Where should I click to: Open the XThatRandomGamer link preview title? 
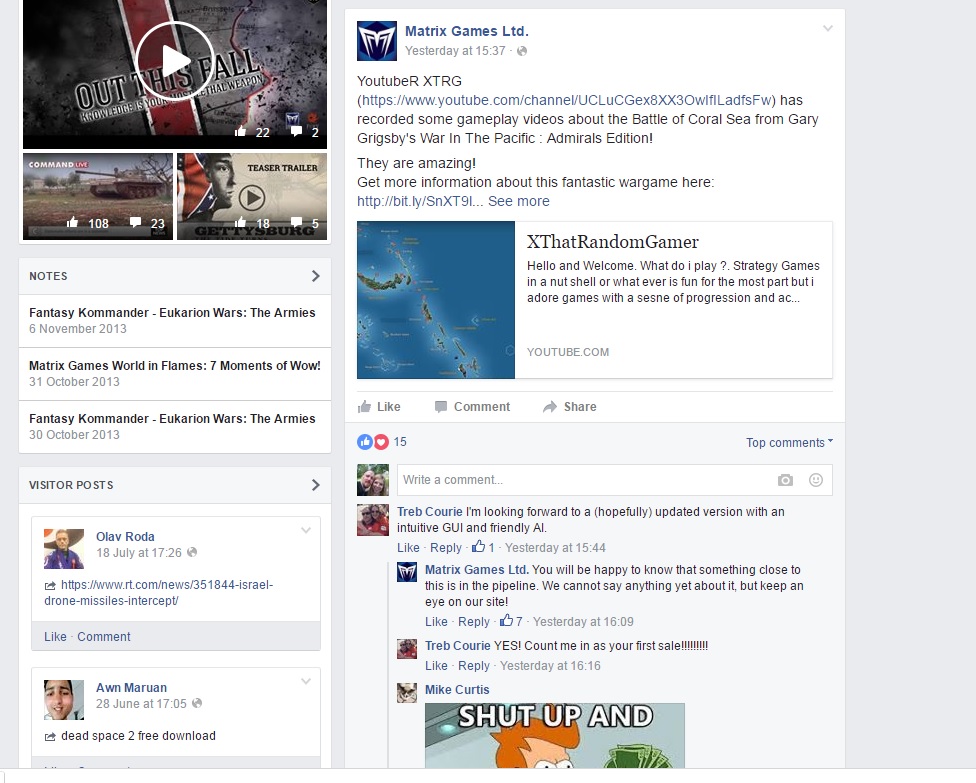point(612,242)
